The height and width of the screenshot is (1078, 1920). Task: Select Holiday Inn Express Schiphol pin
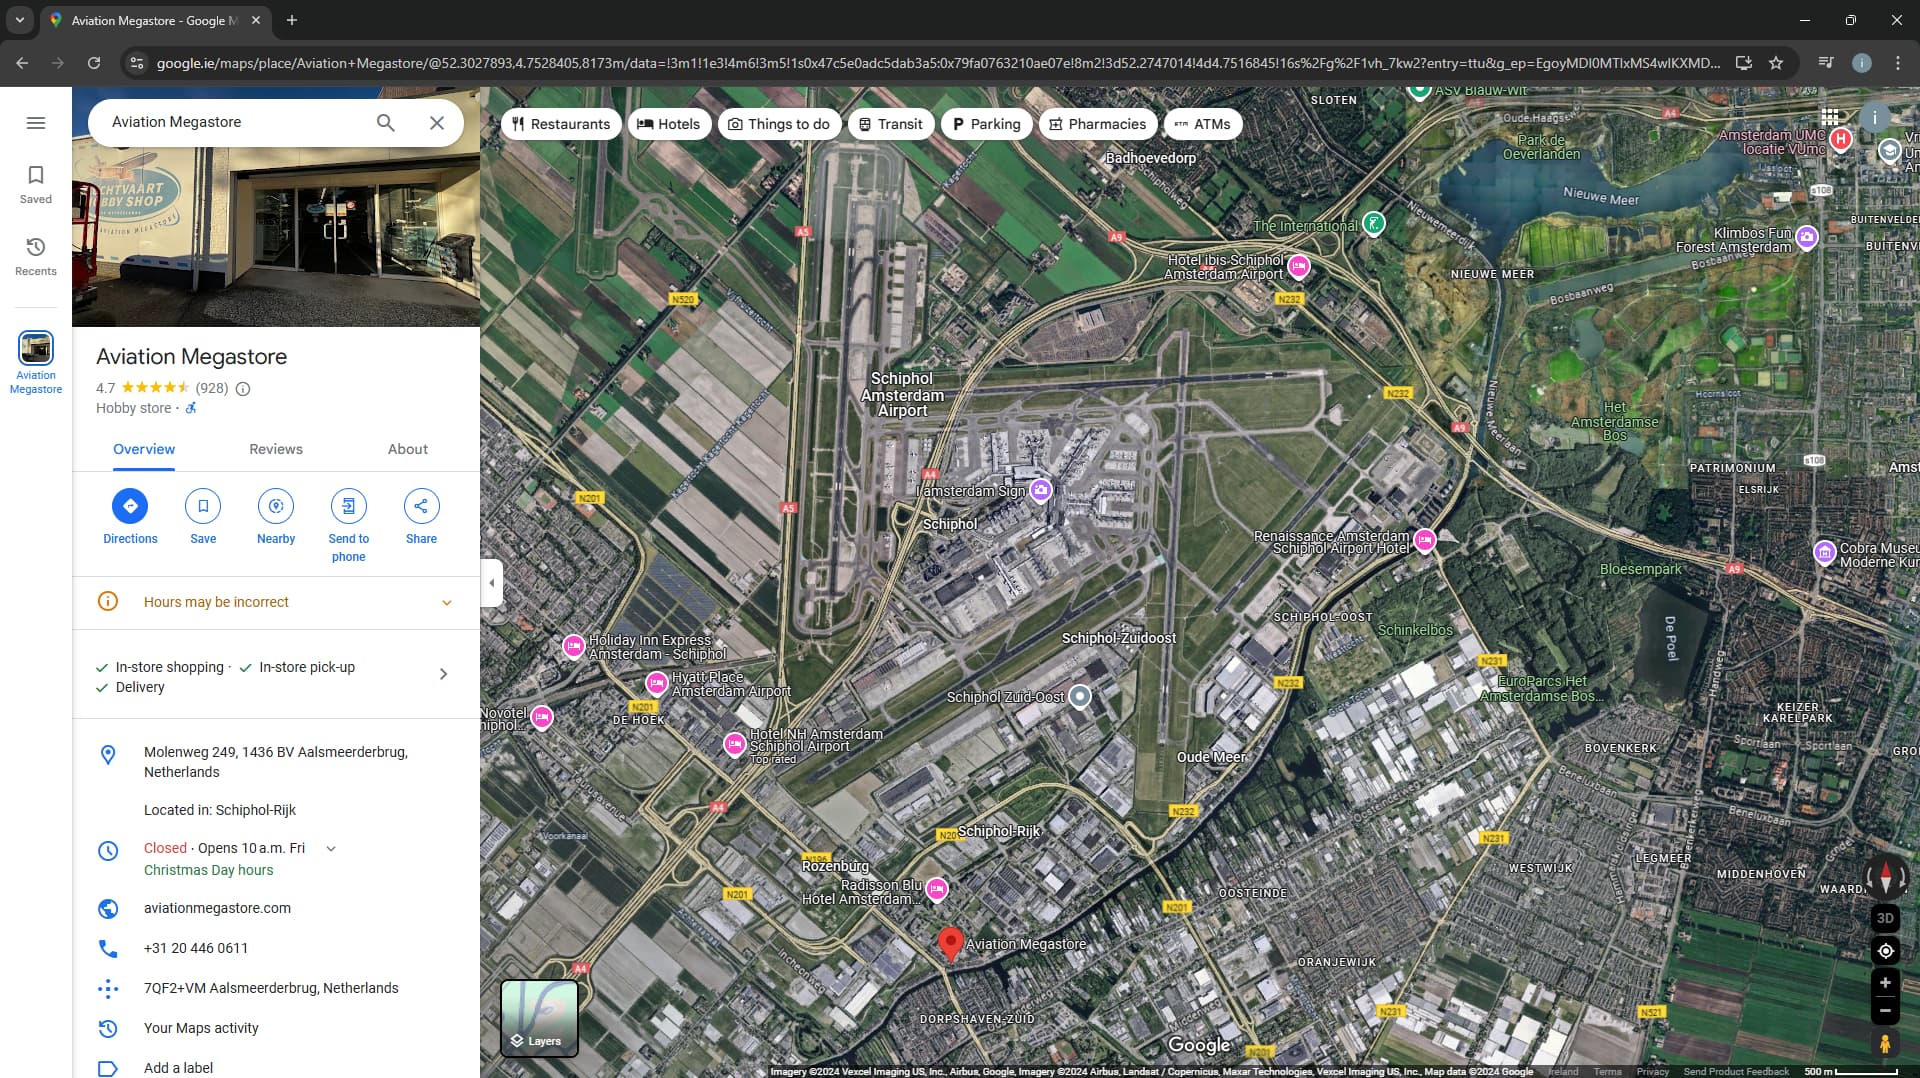coord(574,646)
